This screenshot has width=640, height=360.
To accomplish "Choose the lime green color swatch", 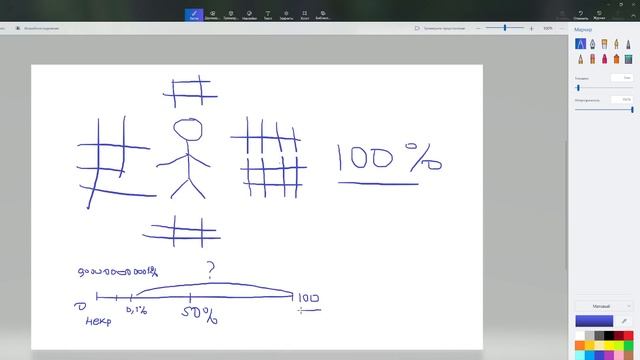I will (619, 346).
